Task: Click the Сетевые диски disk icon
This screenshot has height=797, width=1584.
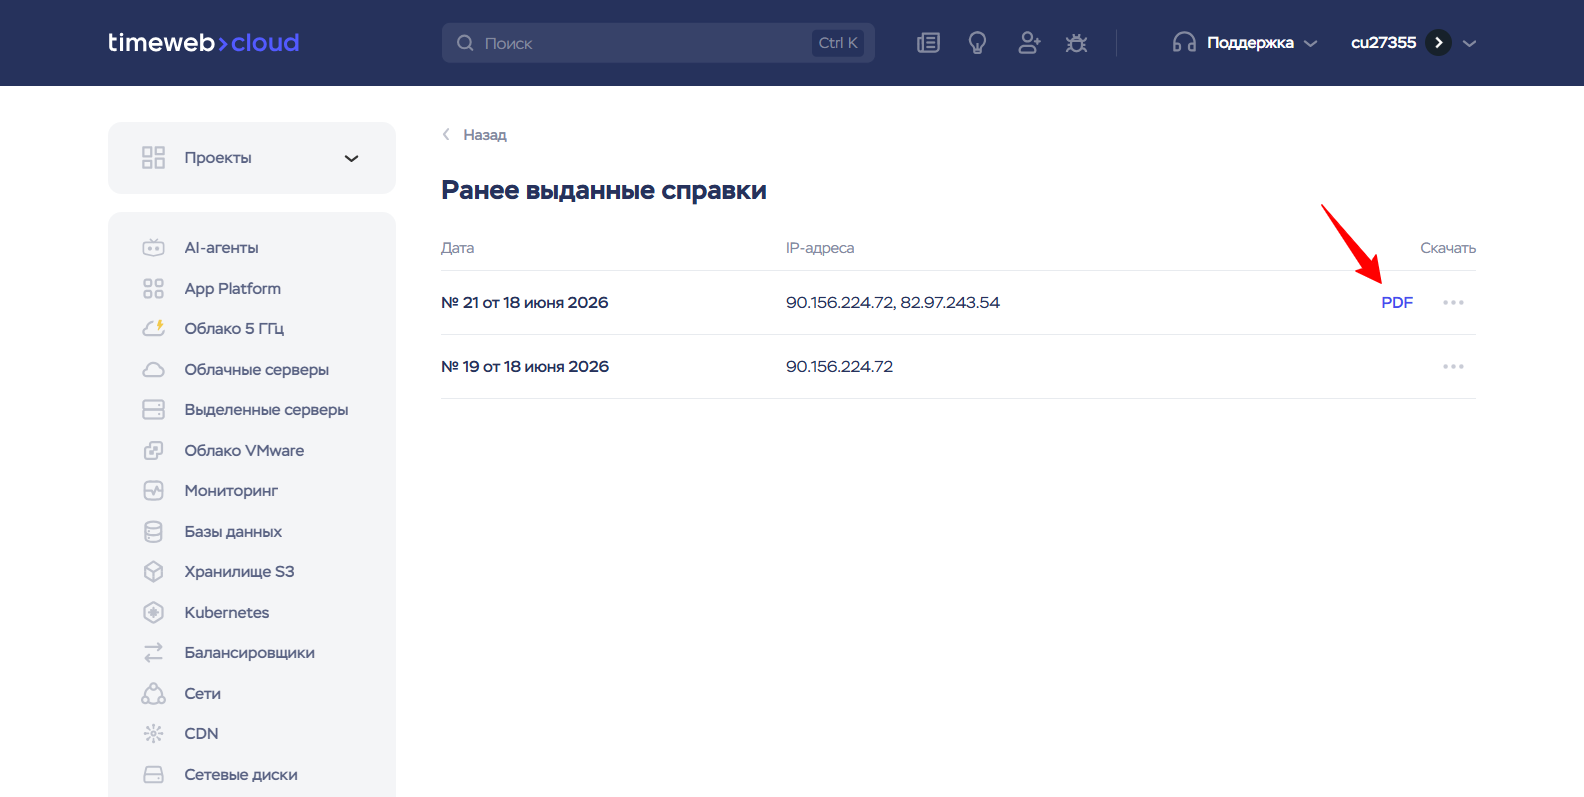Action: click(153, 774)
